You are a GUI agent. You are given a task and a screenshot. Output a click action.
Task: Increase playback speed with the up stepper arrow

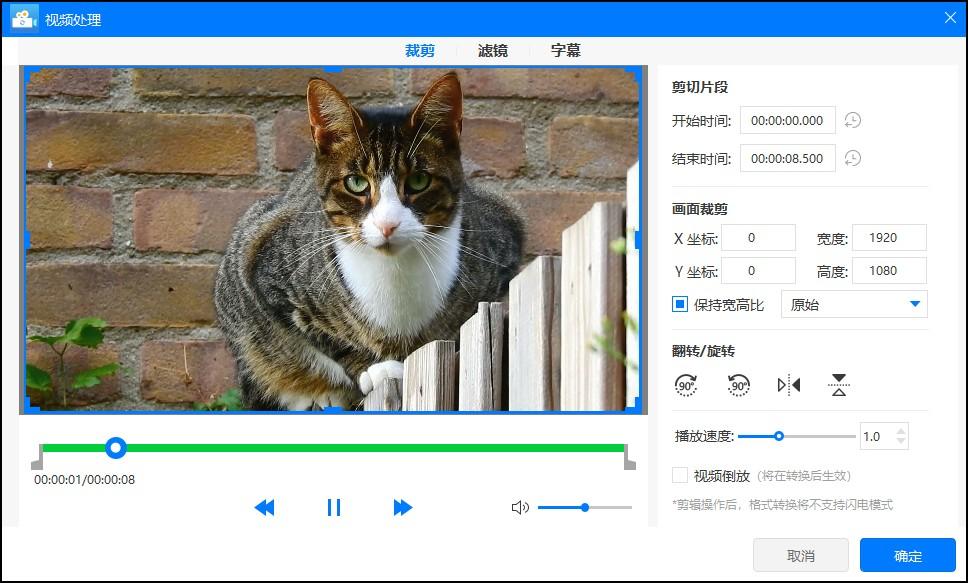pos(901,431)
